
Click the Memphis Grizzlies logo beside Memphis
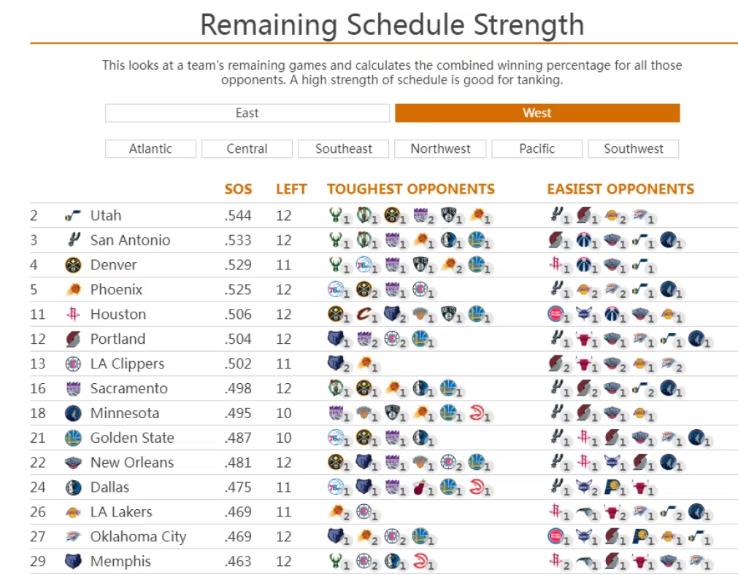(x=73, y=561)
